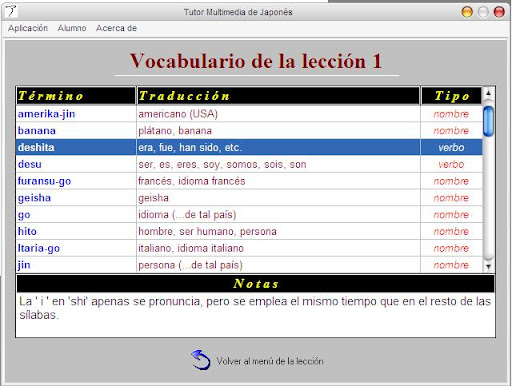Click the scrollbar up arrow

click(488, 93)
